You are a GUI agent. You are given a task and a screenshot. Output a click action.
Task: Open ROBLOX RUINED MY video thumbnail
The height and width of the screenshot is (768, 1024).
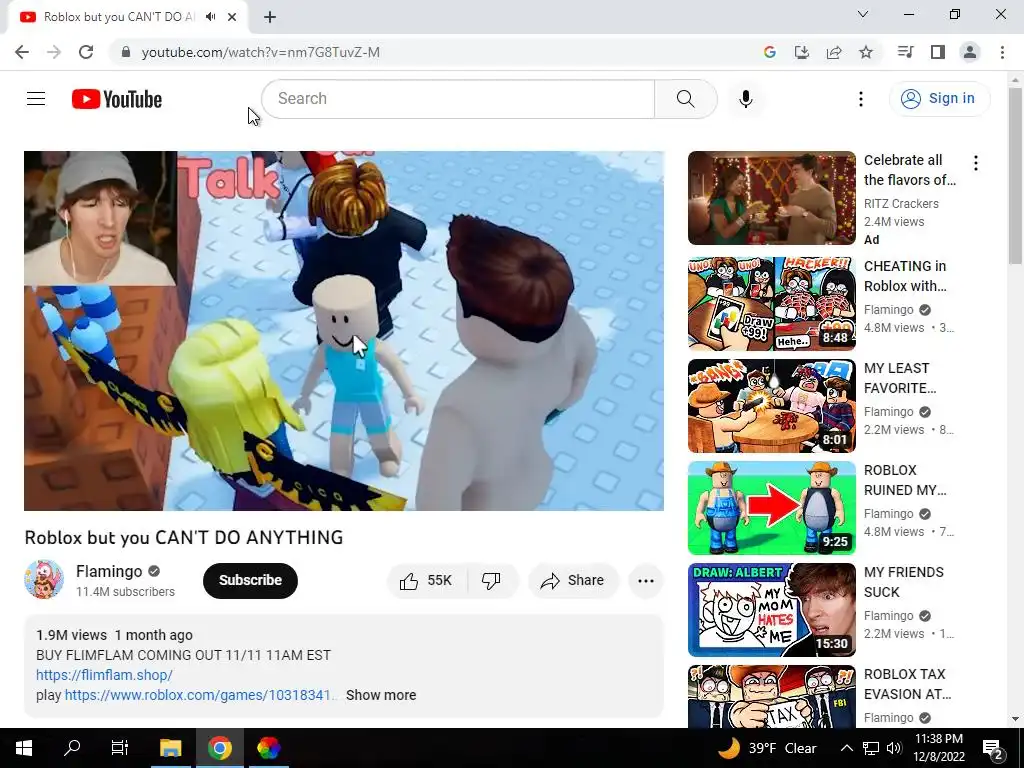point(771,507)
